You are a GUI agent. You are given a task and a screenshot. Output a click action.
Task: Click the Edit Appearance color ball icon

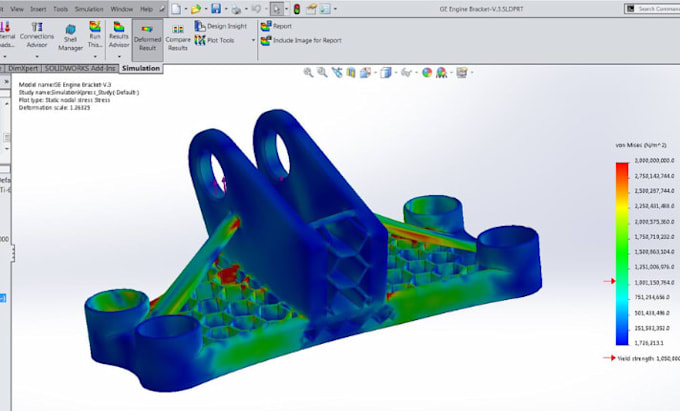click(427, 73)
